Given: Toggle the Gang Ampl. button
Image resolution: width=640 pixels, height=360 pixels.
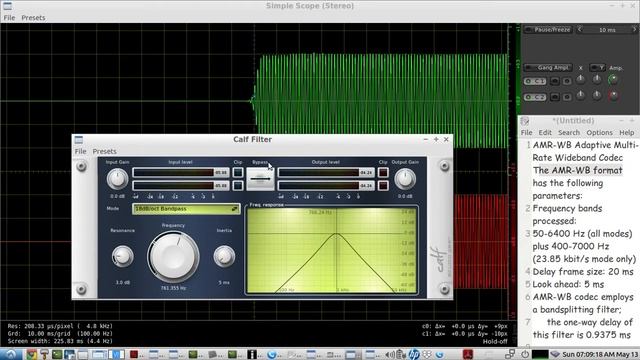Looking at the screenshot, I should point(548,68).
